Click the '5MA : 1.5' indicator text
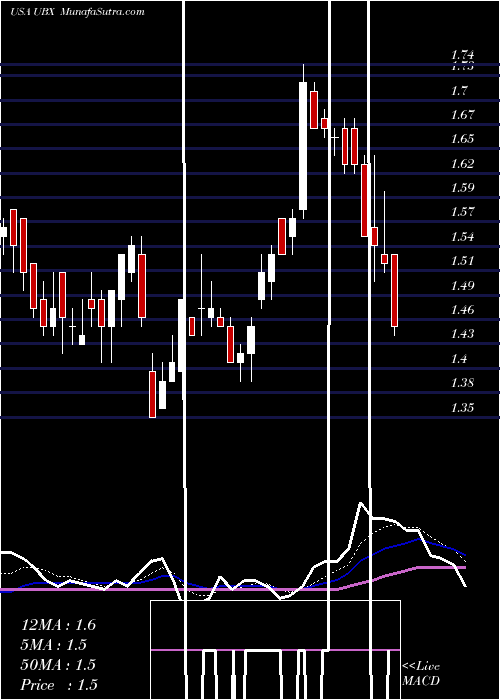Viewport: 500px width, 700px height. 54,645
